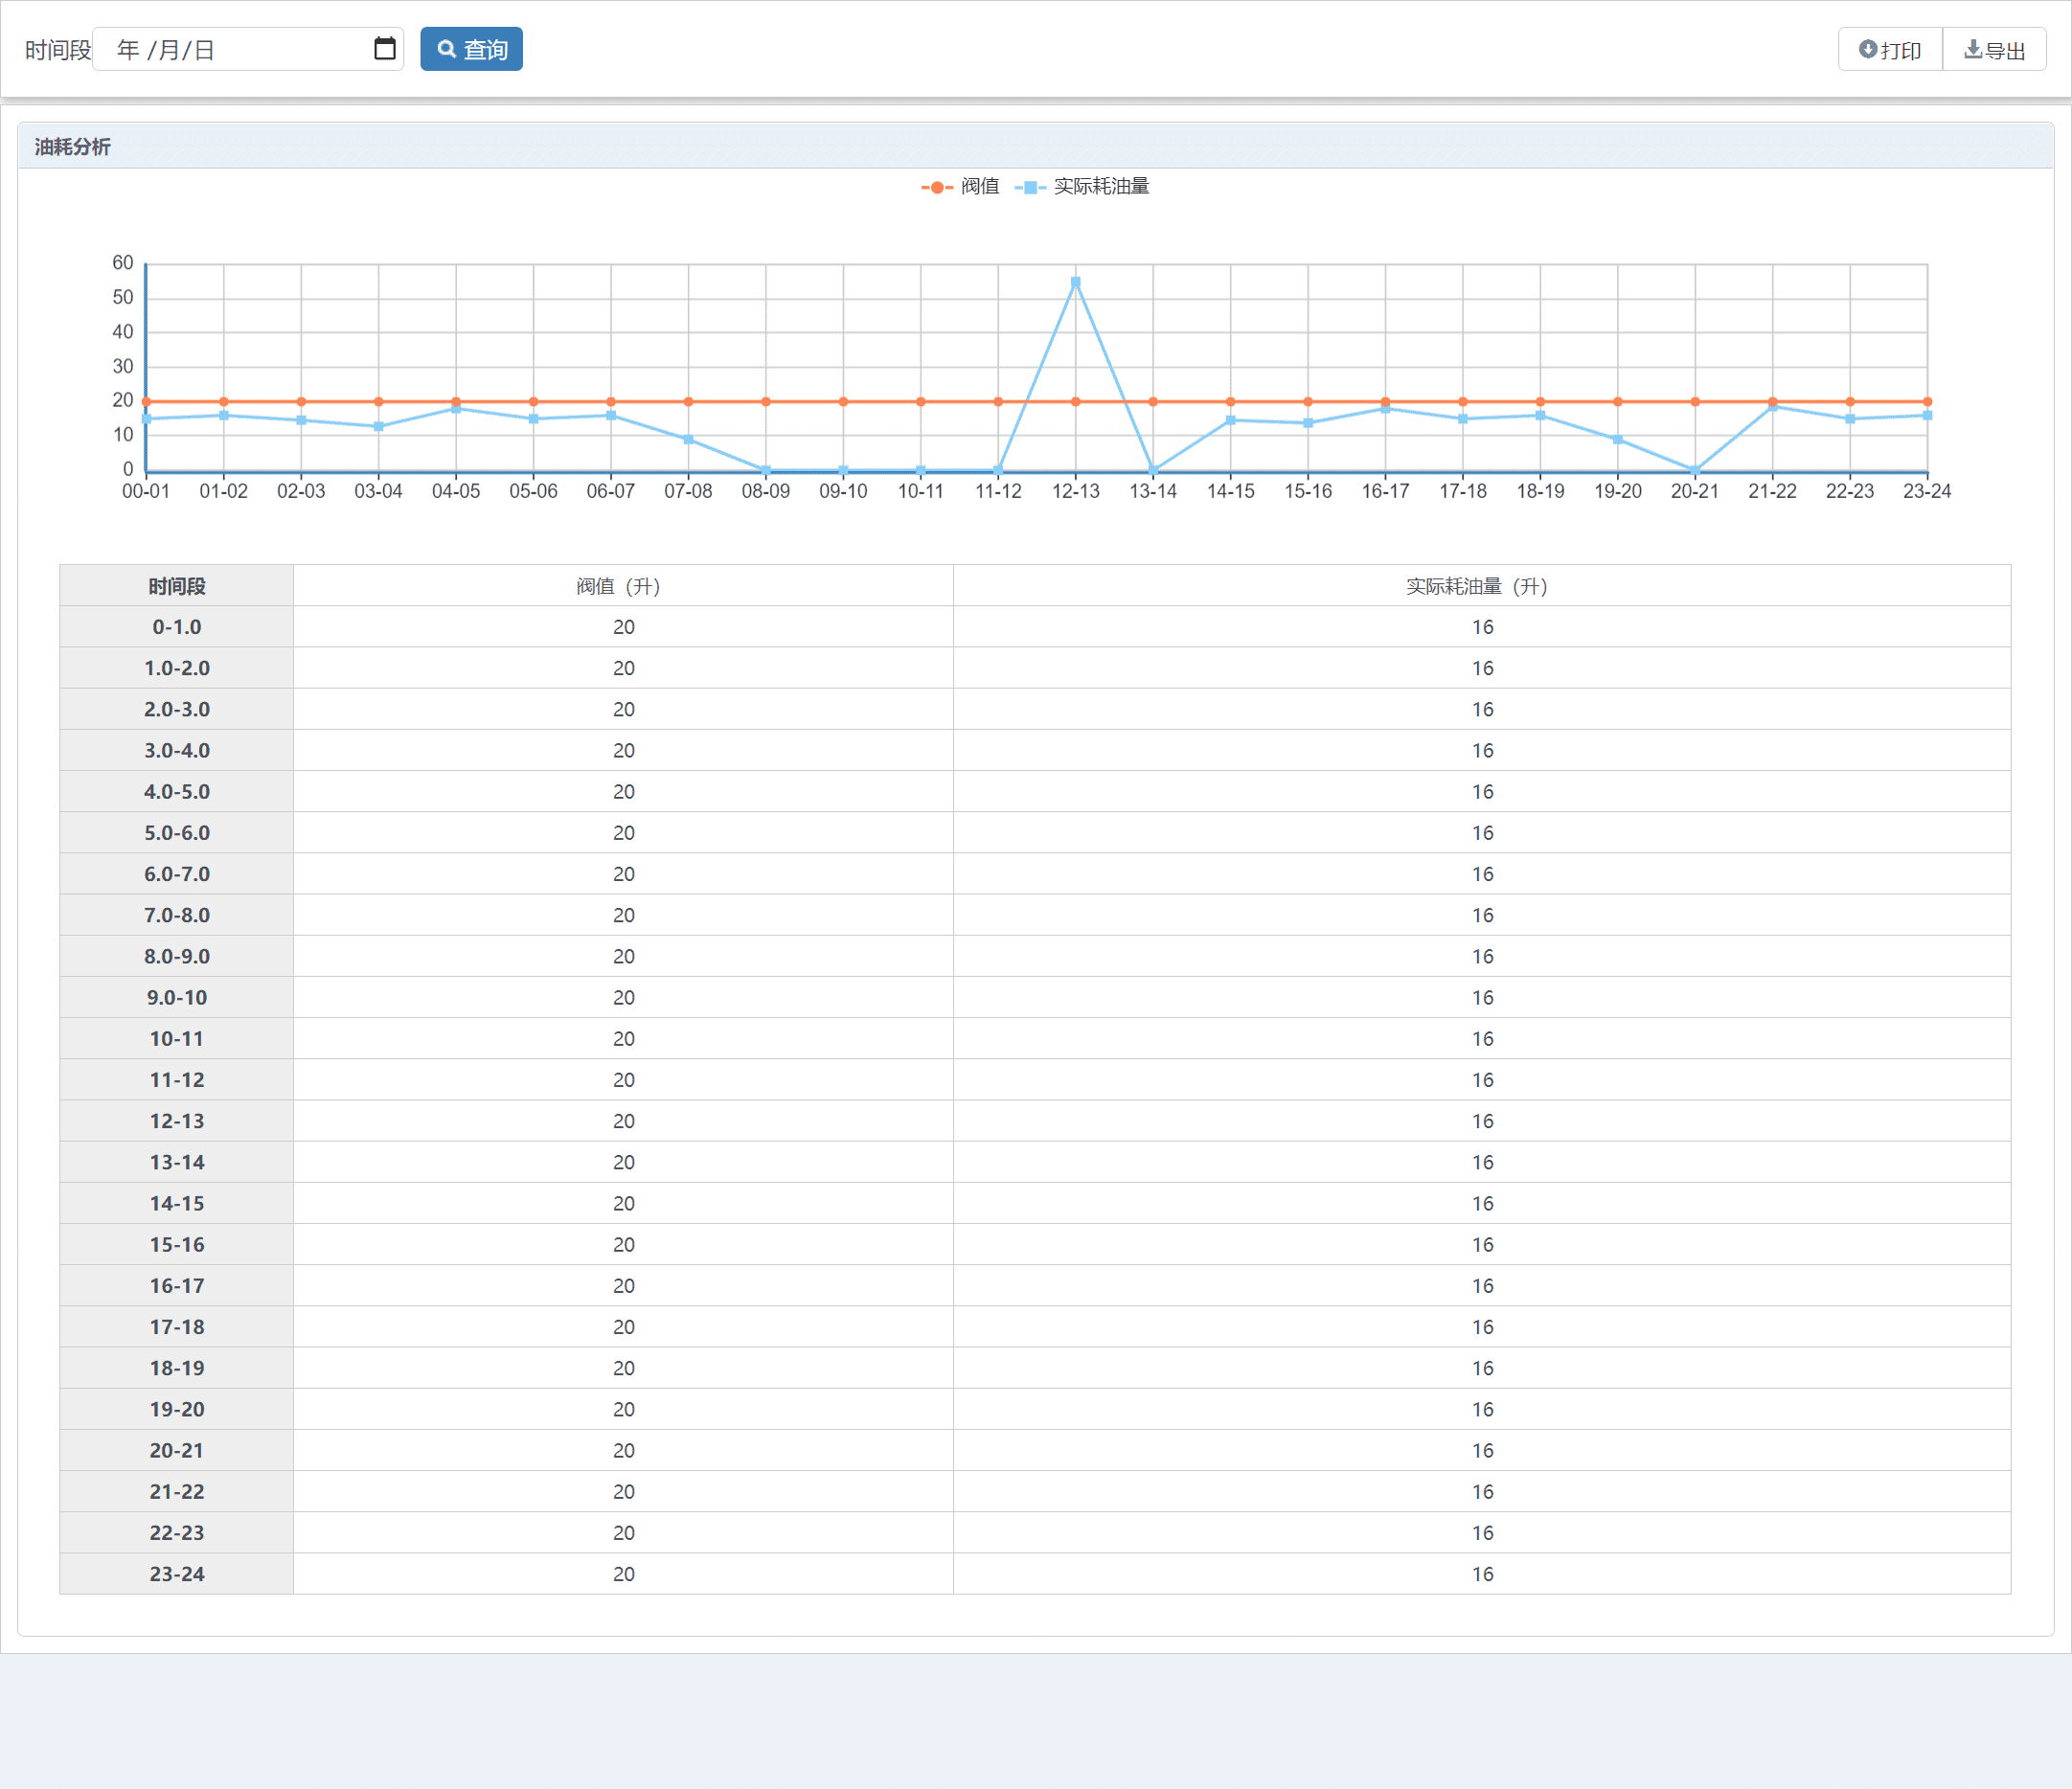Click the 0-1.0 row header cell

click(177, 627)
